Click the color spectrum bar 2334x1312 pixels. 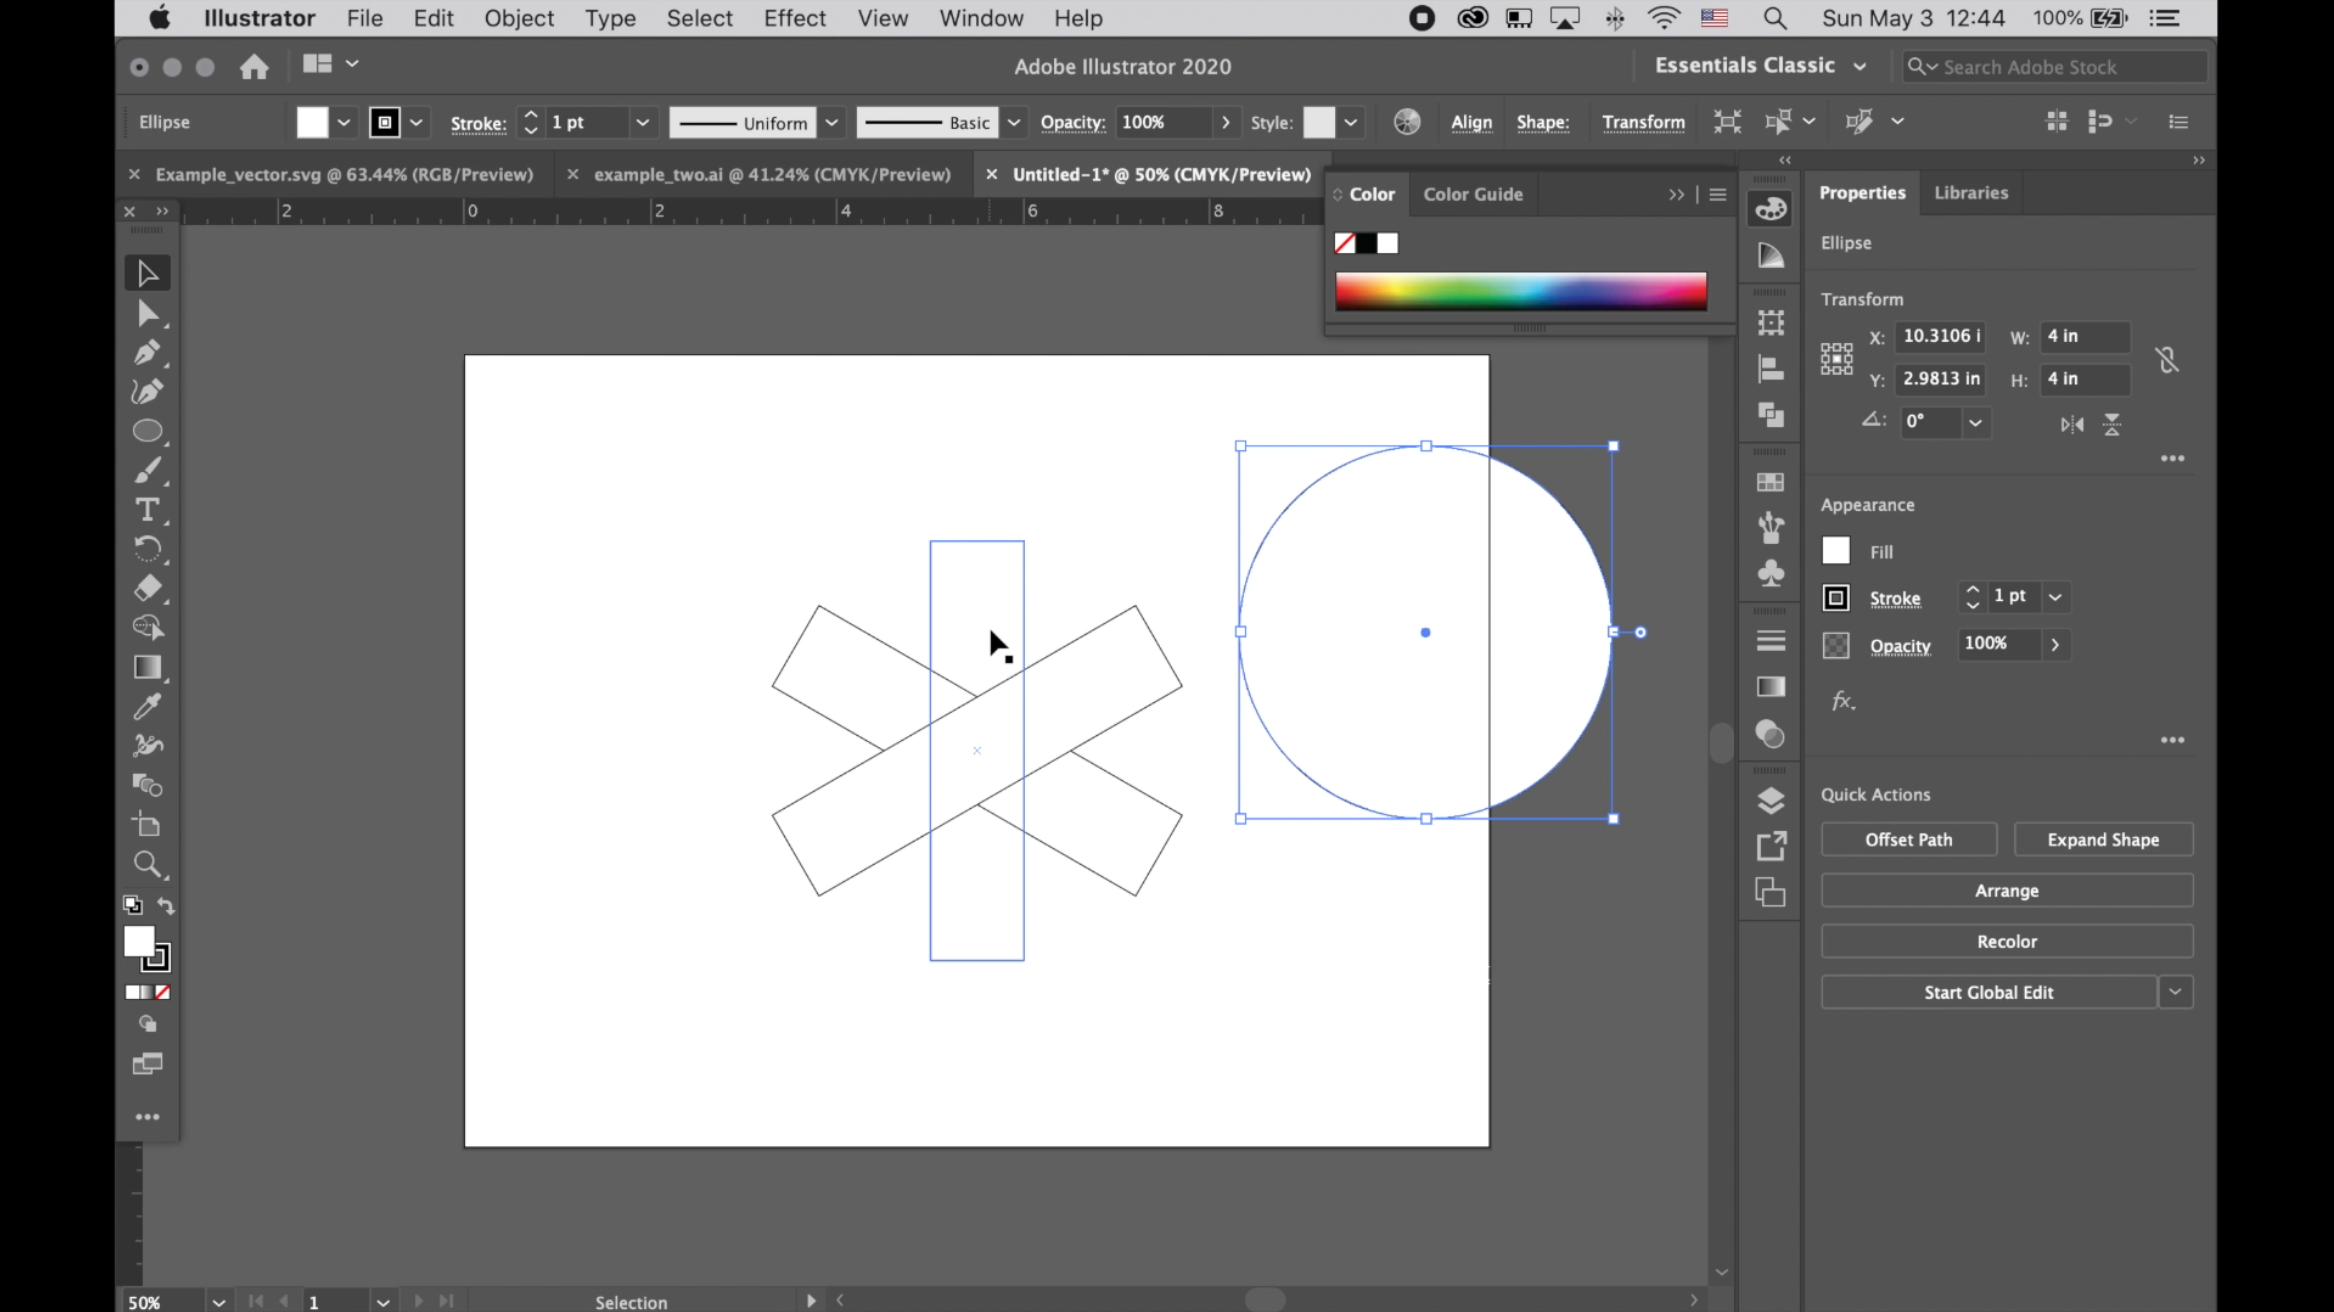tap(1520, 291)
